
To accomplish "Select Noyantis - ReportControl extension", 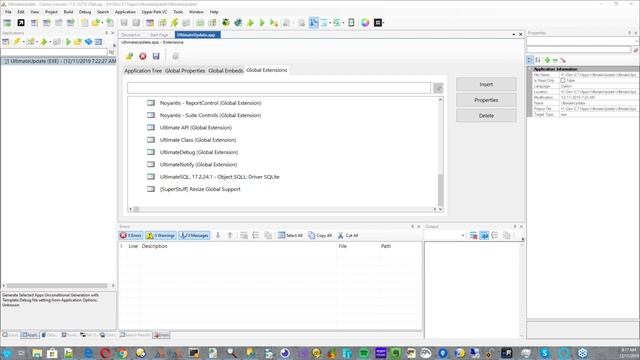I will point(211,103).
